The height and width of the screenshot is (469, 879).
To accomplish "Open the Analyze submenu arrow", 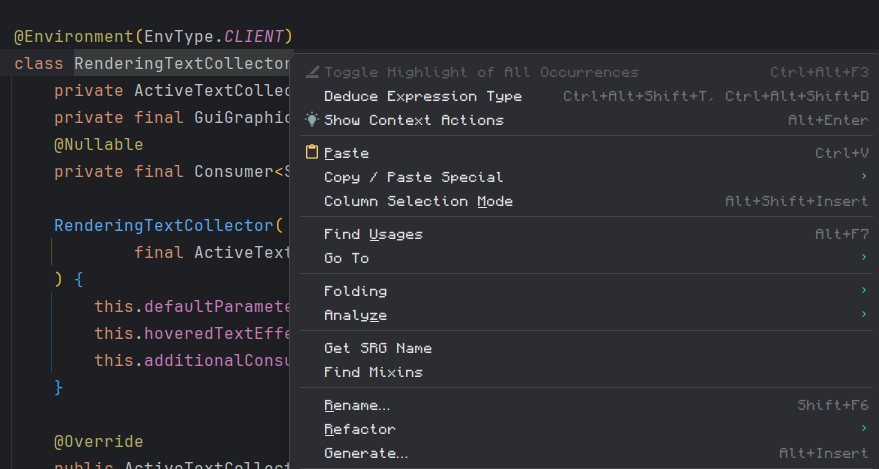I will pyautogui.click(x=863, y=315).
